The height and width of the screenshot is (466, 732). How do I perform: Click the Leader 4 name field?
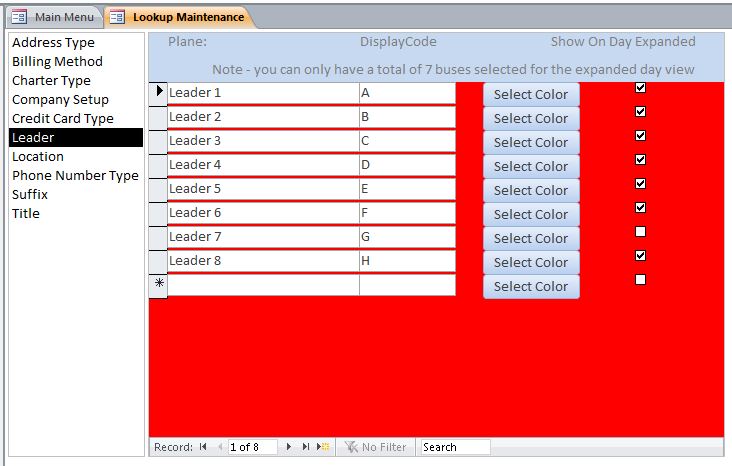click(x=263, y=165)
